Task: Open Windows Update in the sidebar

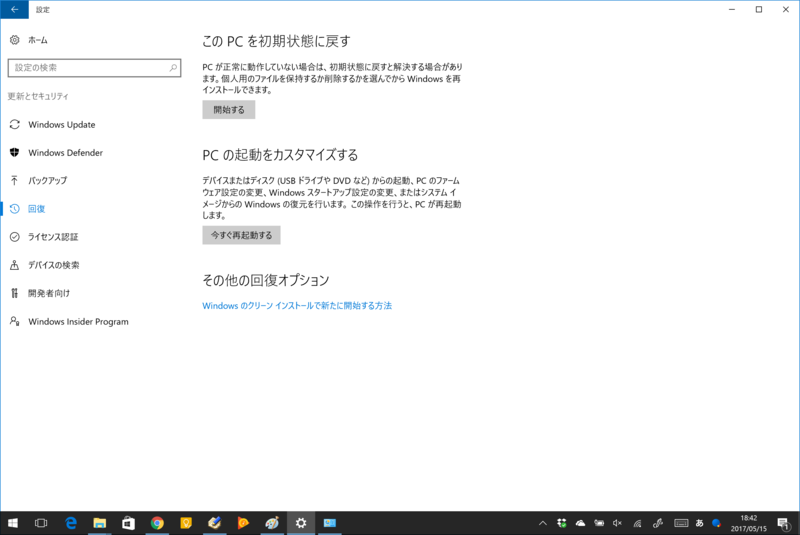Action: [61, 124]
